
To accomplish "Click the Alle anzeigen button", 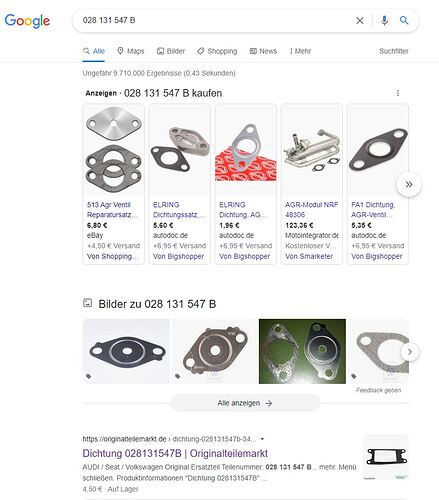I will (245, 403).
